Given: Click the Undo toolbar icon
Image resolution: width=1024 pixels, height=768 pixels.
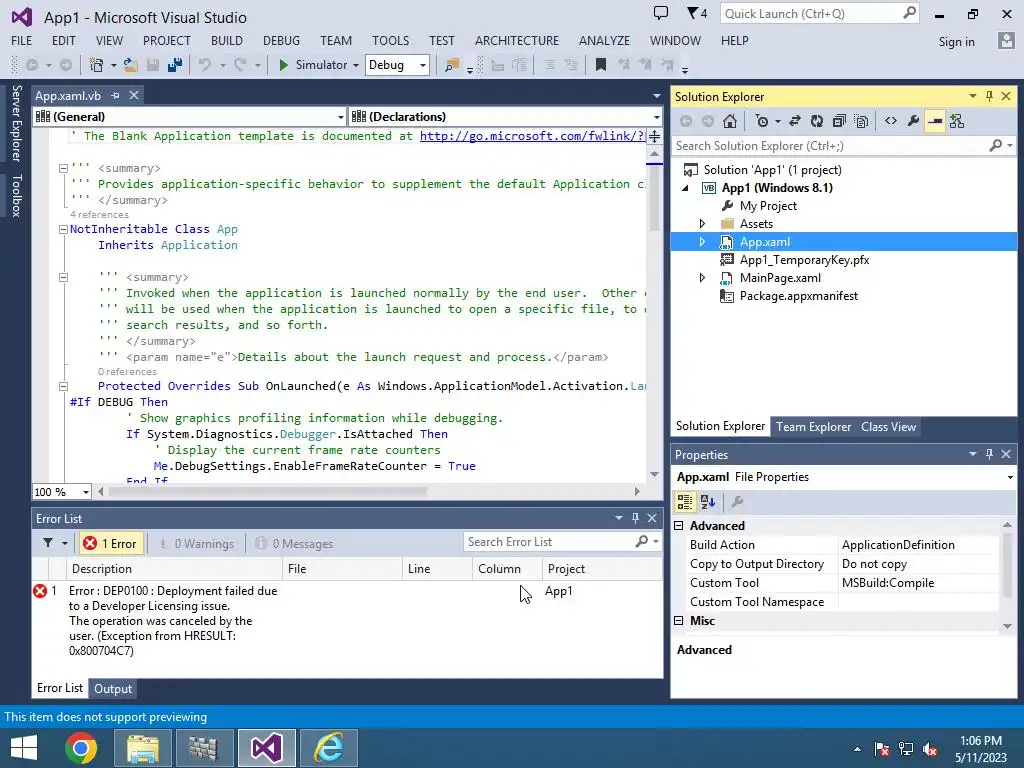Looking at the screenshot, I should tap(205, 65).
